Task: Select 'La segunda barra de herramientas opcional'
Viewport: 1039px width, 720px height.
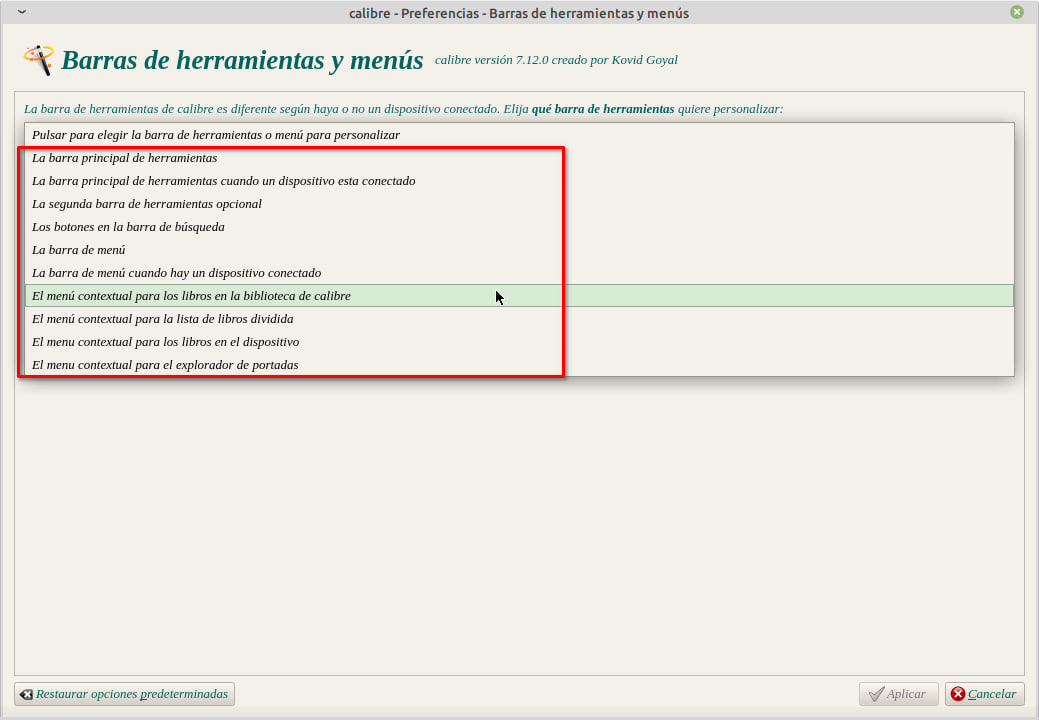Action: 520,204
